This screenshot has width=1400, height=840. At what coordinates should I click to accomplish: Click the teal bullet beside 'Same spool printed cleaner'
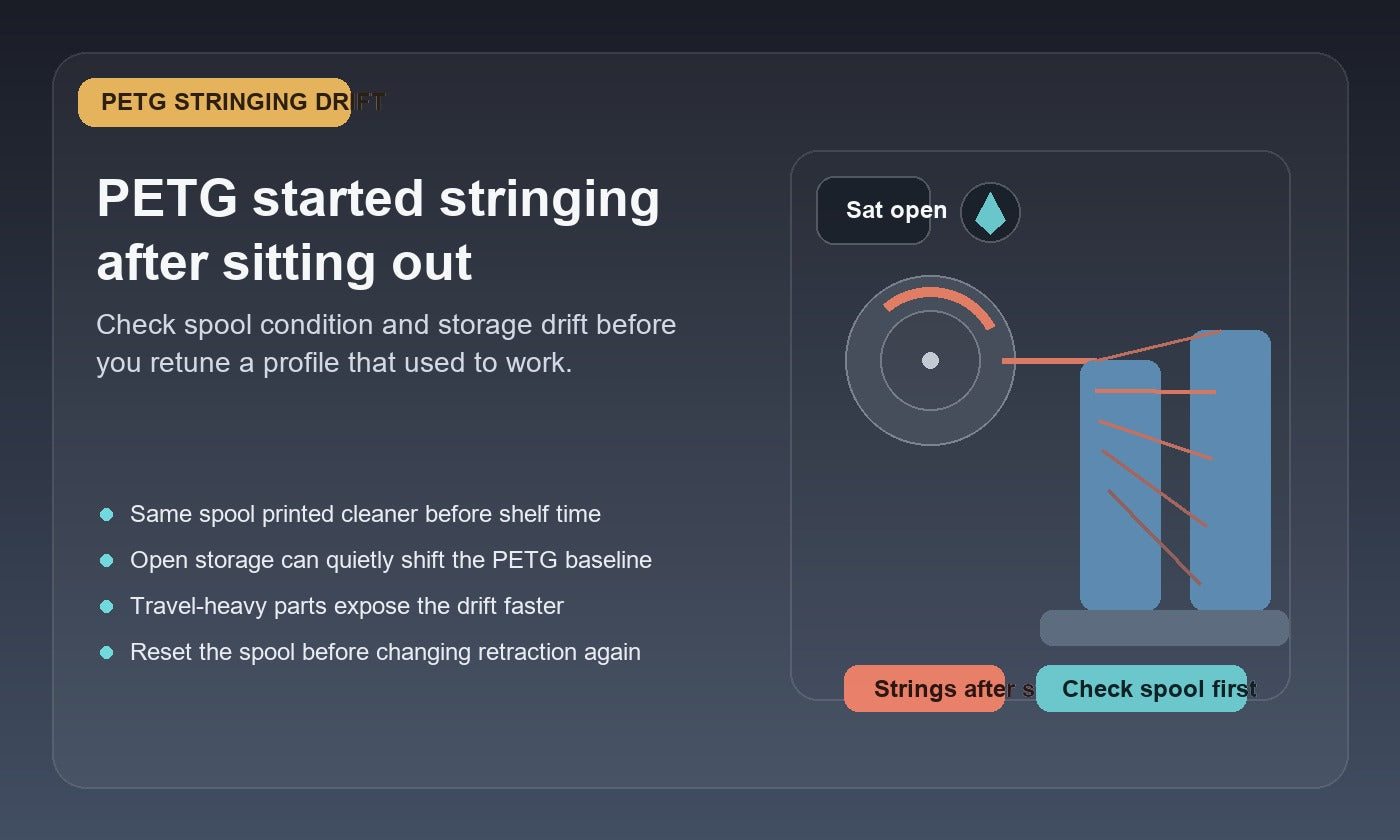pyautogui.click(x=107, y=514)
